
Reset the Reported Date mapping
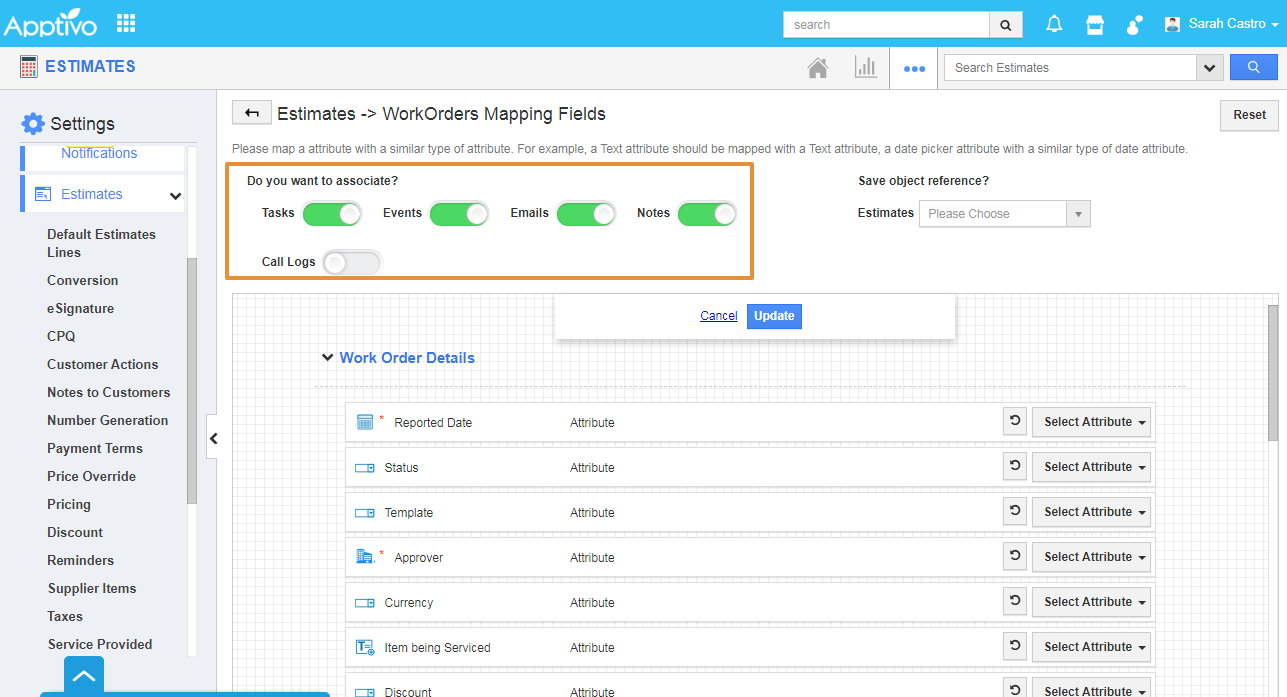pos(1015,422)
